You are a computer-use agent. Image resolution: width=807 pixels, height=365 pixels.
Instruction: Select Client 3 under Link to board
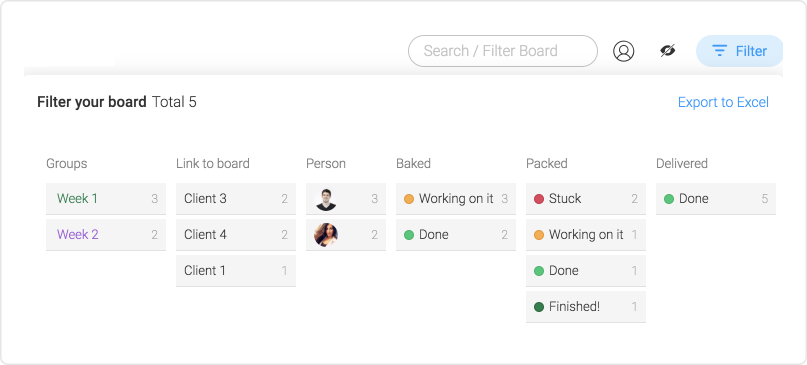236,199
